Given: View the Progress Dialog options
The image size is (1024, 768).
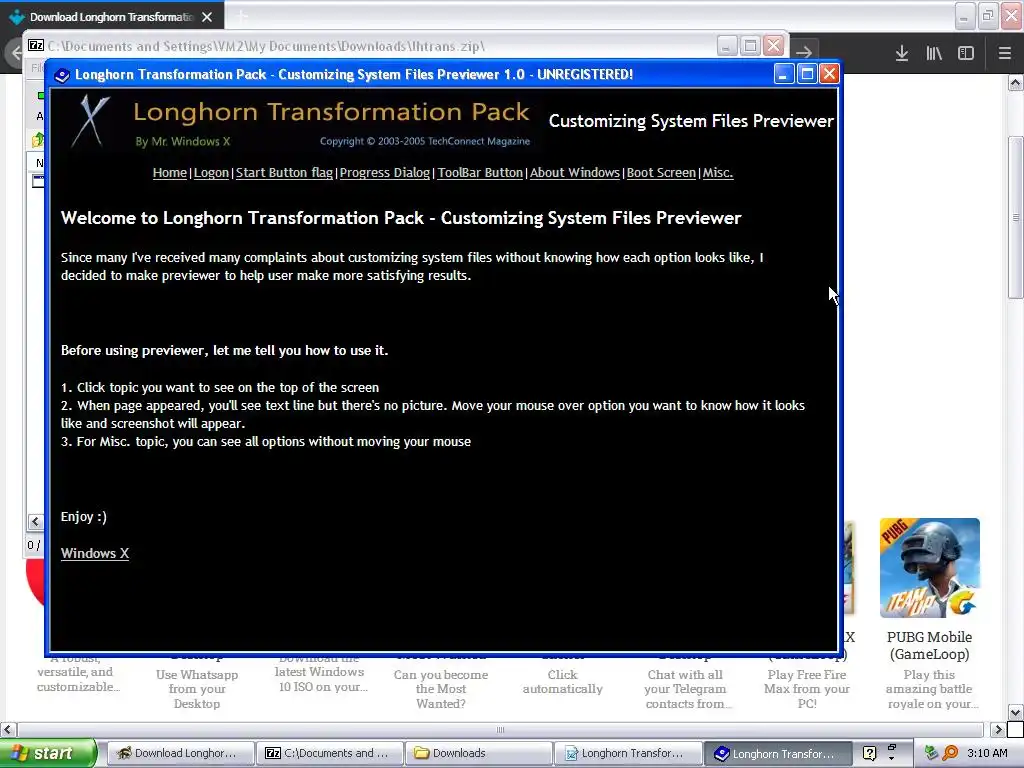Looking at the screenshot, I should pyautogui.click(x=385, y=173).
